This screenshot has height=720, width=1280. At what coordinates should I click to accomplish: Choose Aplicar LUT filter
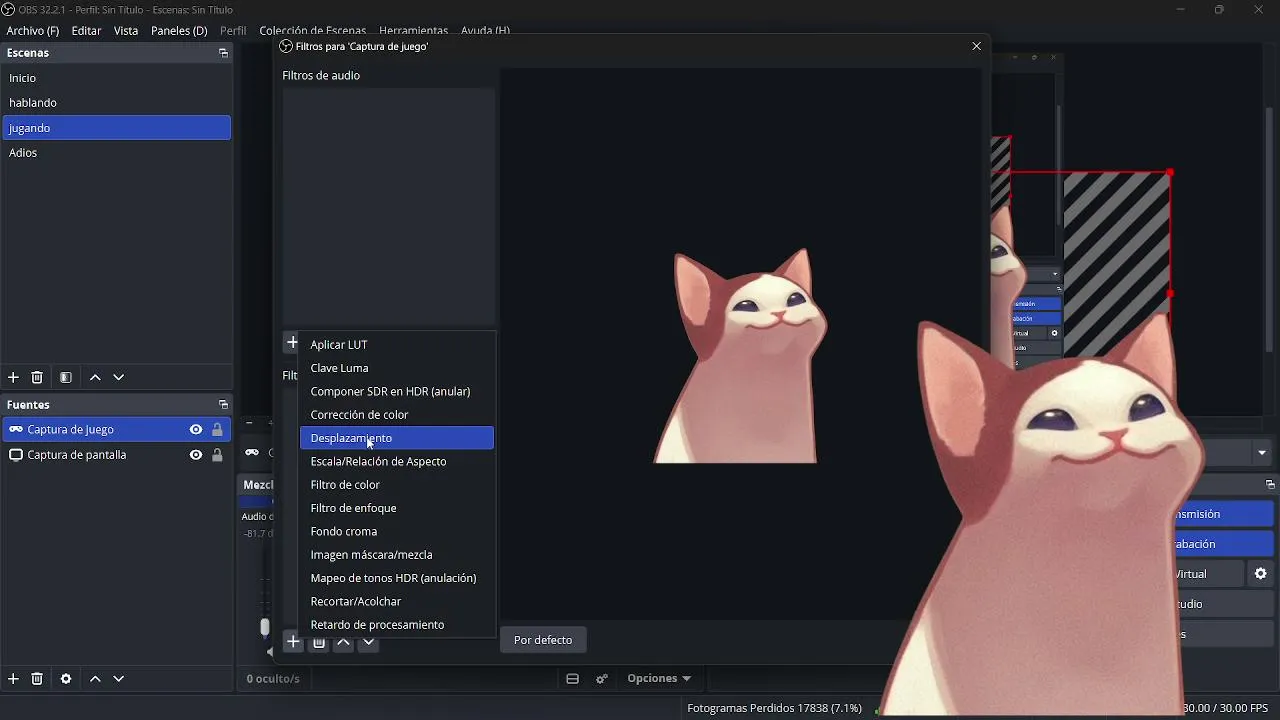[x=397, y=345]
